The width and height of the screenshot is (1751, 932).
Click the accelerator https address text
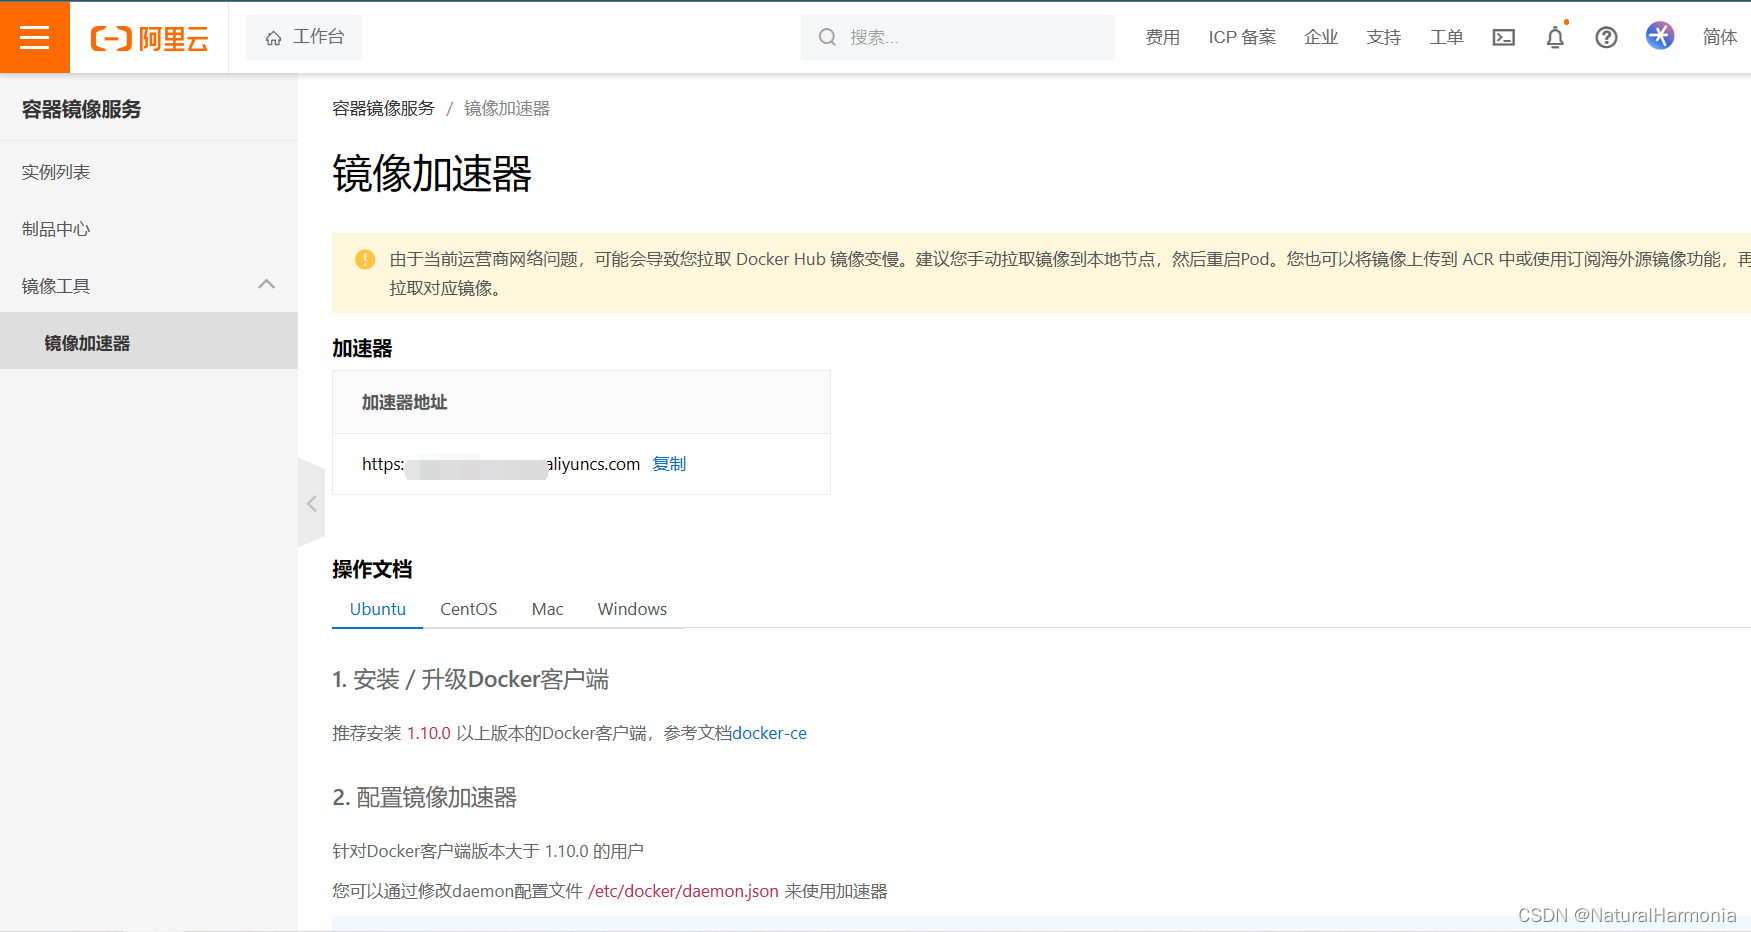(x=501, y=464)
